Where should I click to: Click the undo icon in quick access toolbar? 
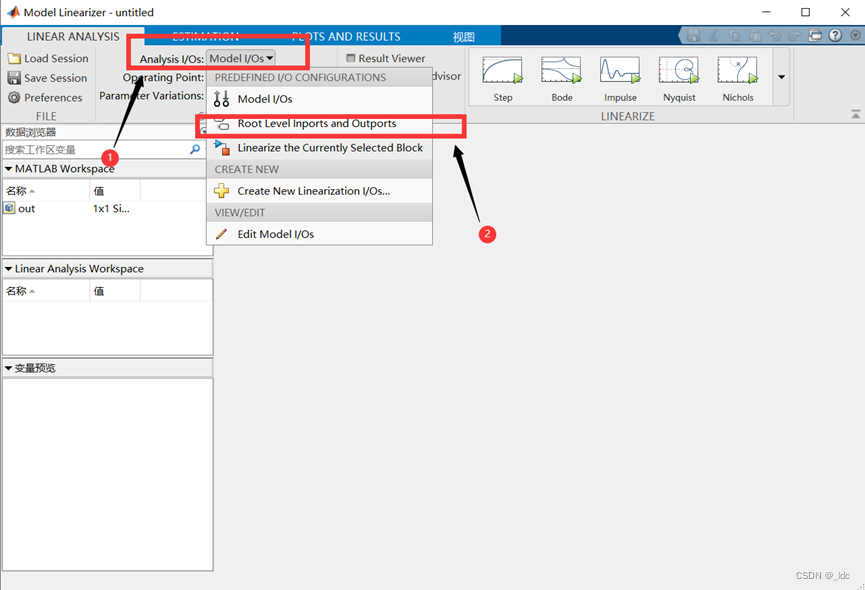click(775, 36)
